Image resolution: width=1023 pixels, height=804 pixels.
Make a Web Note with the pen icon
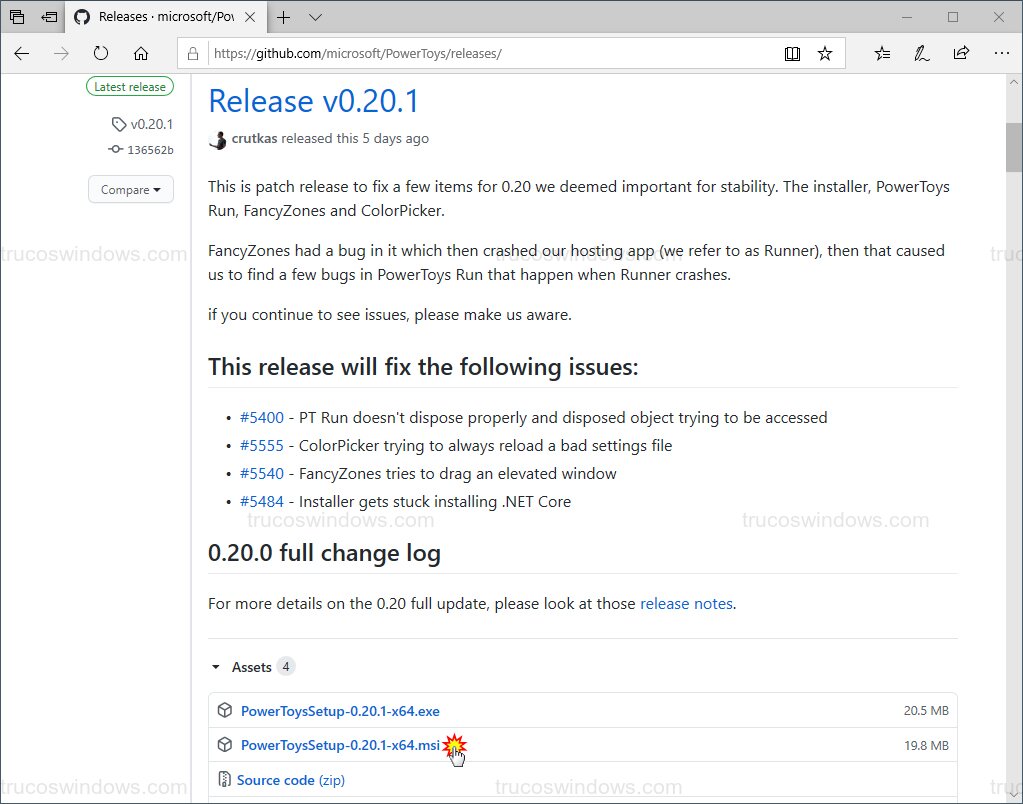pyautogui.click(x=921, y=53)
